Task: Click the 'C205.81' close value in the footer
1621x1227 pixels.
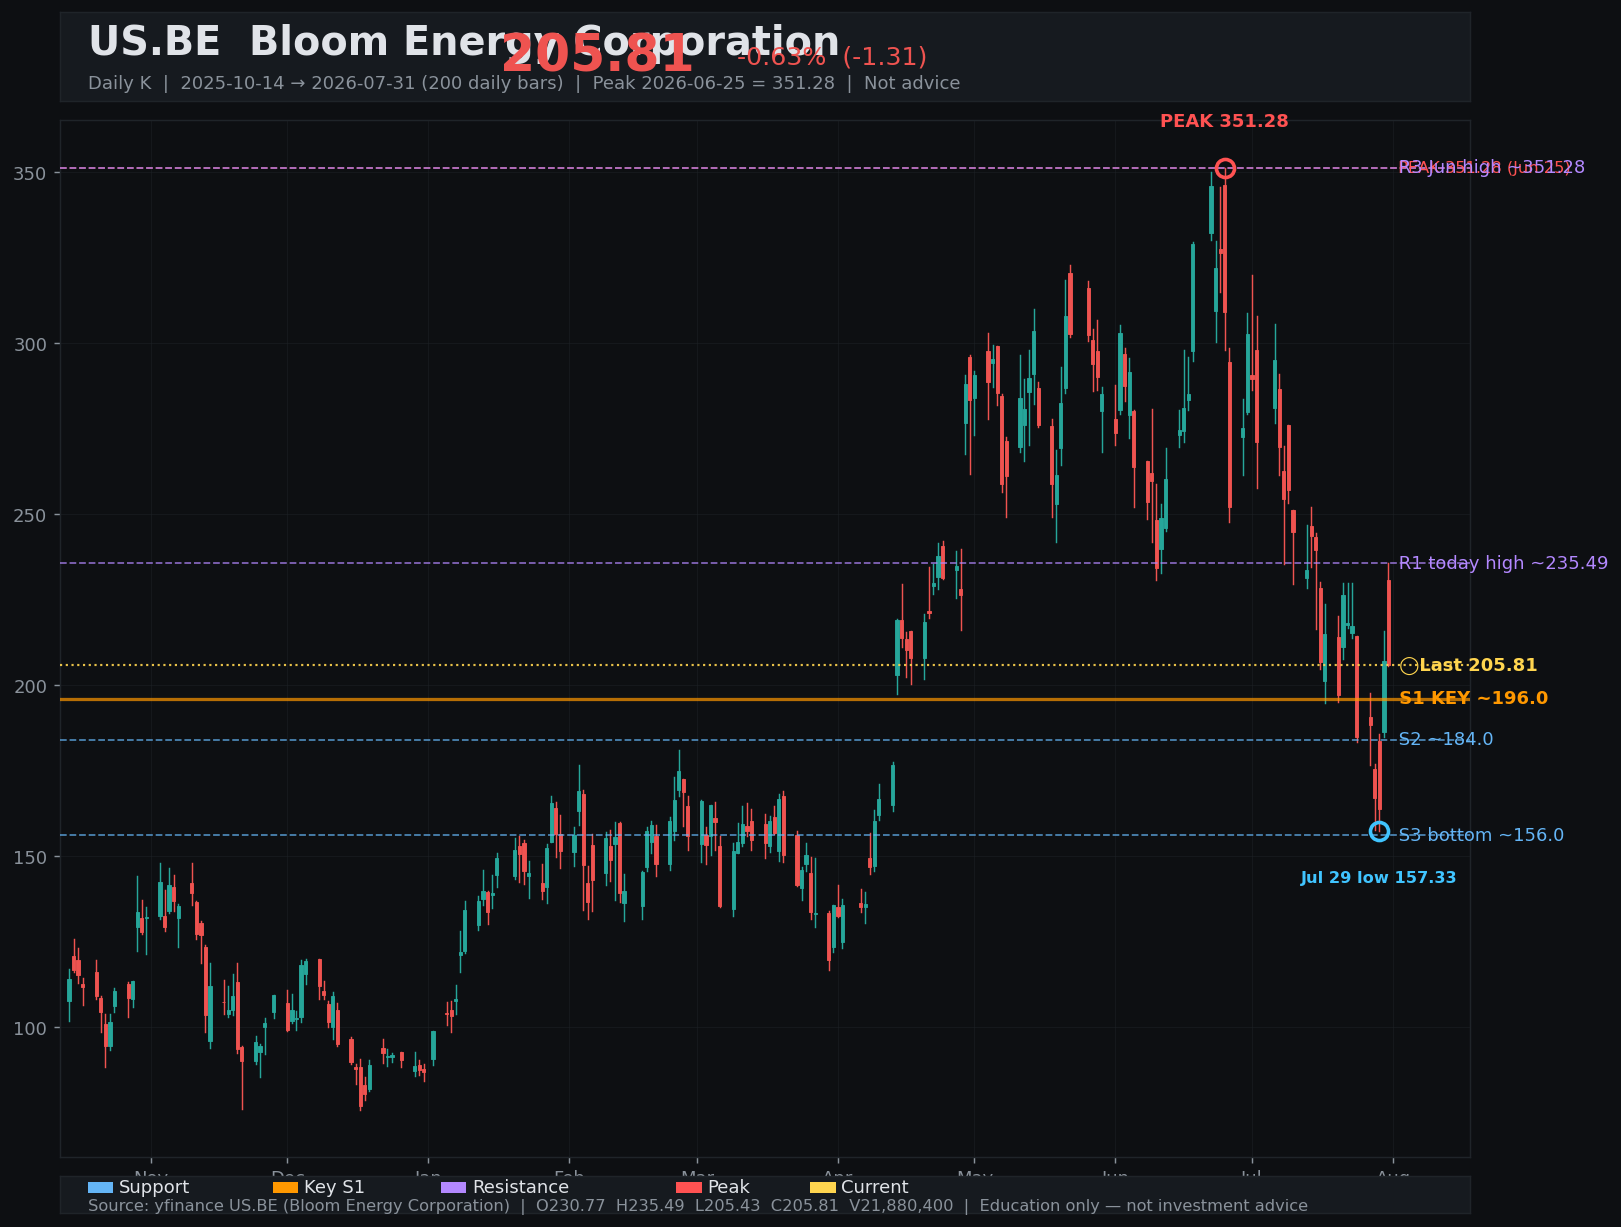Action: coord(805,1206)
